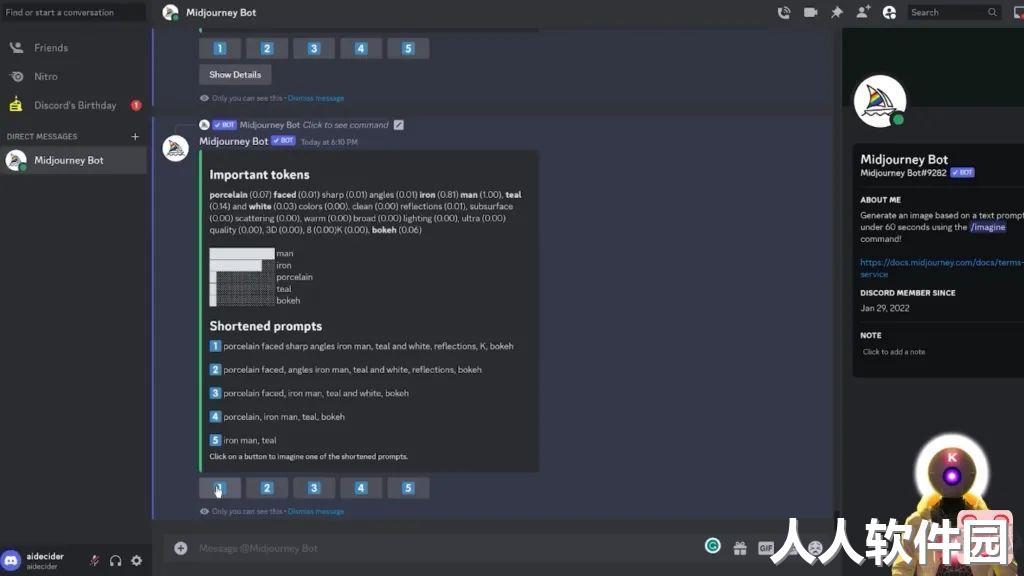Click the /imagine command mention
The image size is (1024, 576).
point(987,227)
